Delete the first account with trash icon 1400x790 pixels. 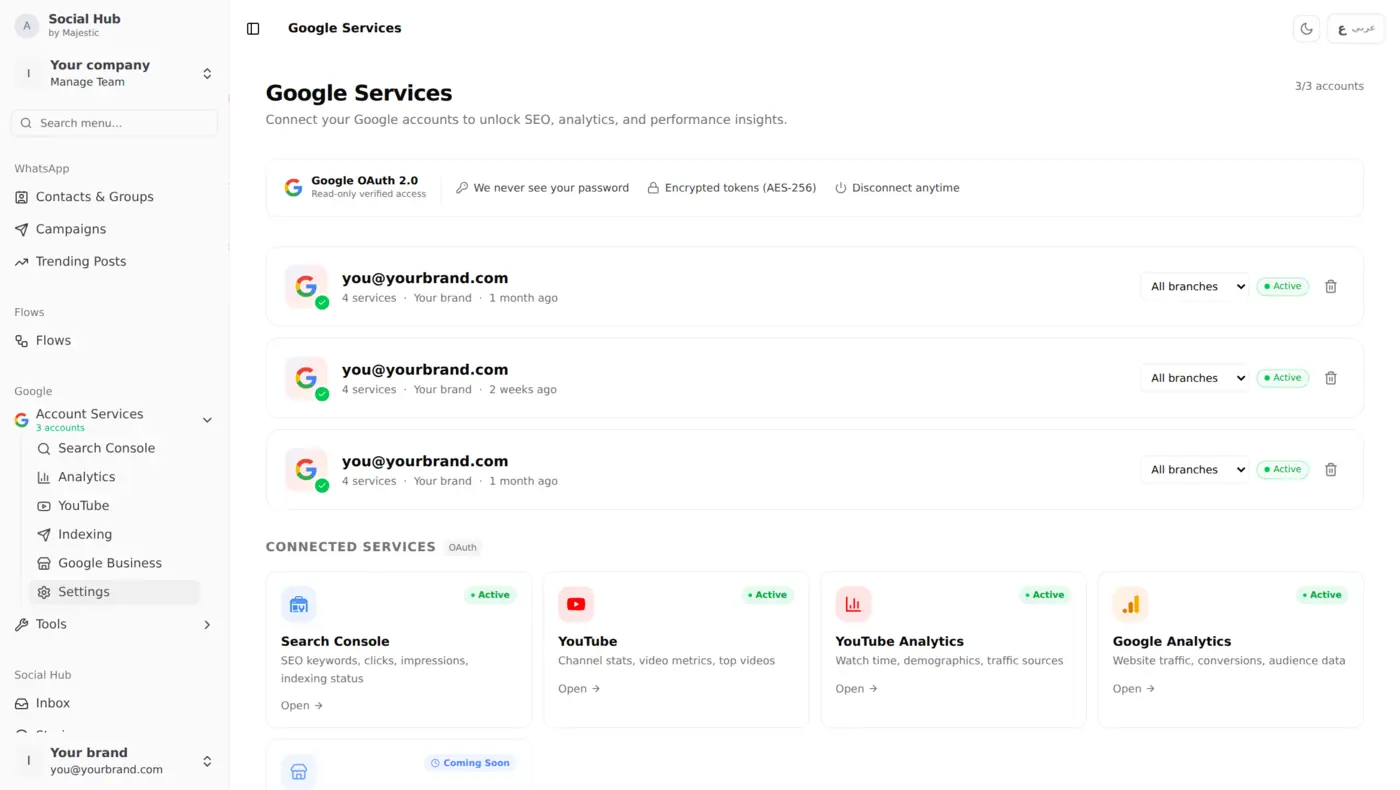point(1331,287)
